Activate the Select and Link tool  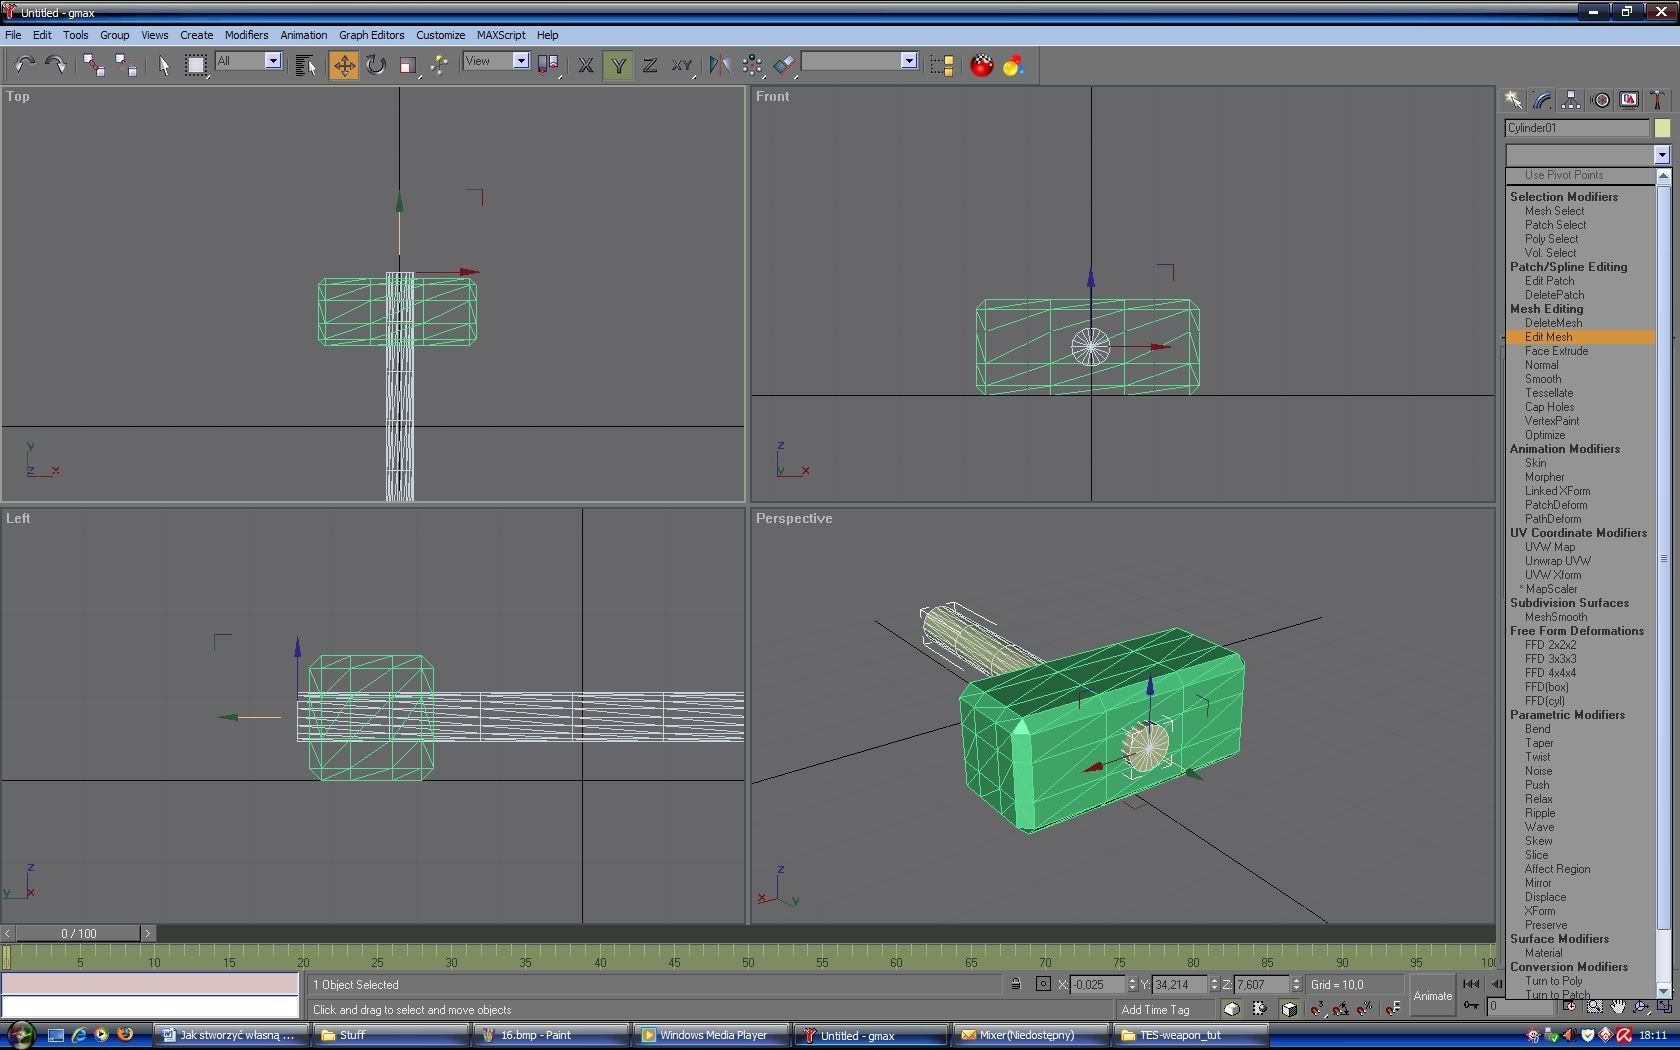tap(94, 65)
